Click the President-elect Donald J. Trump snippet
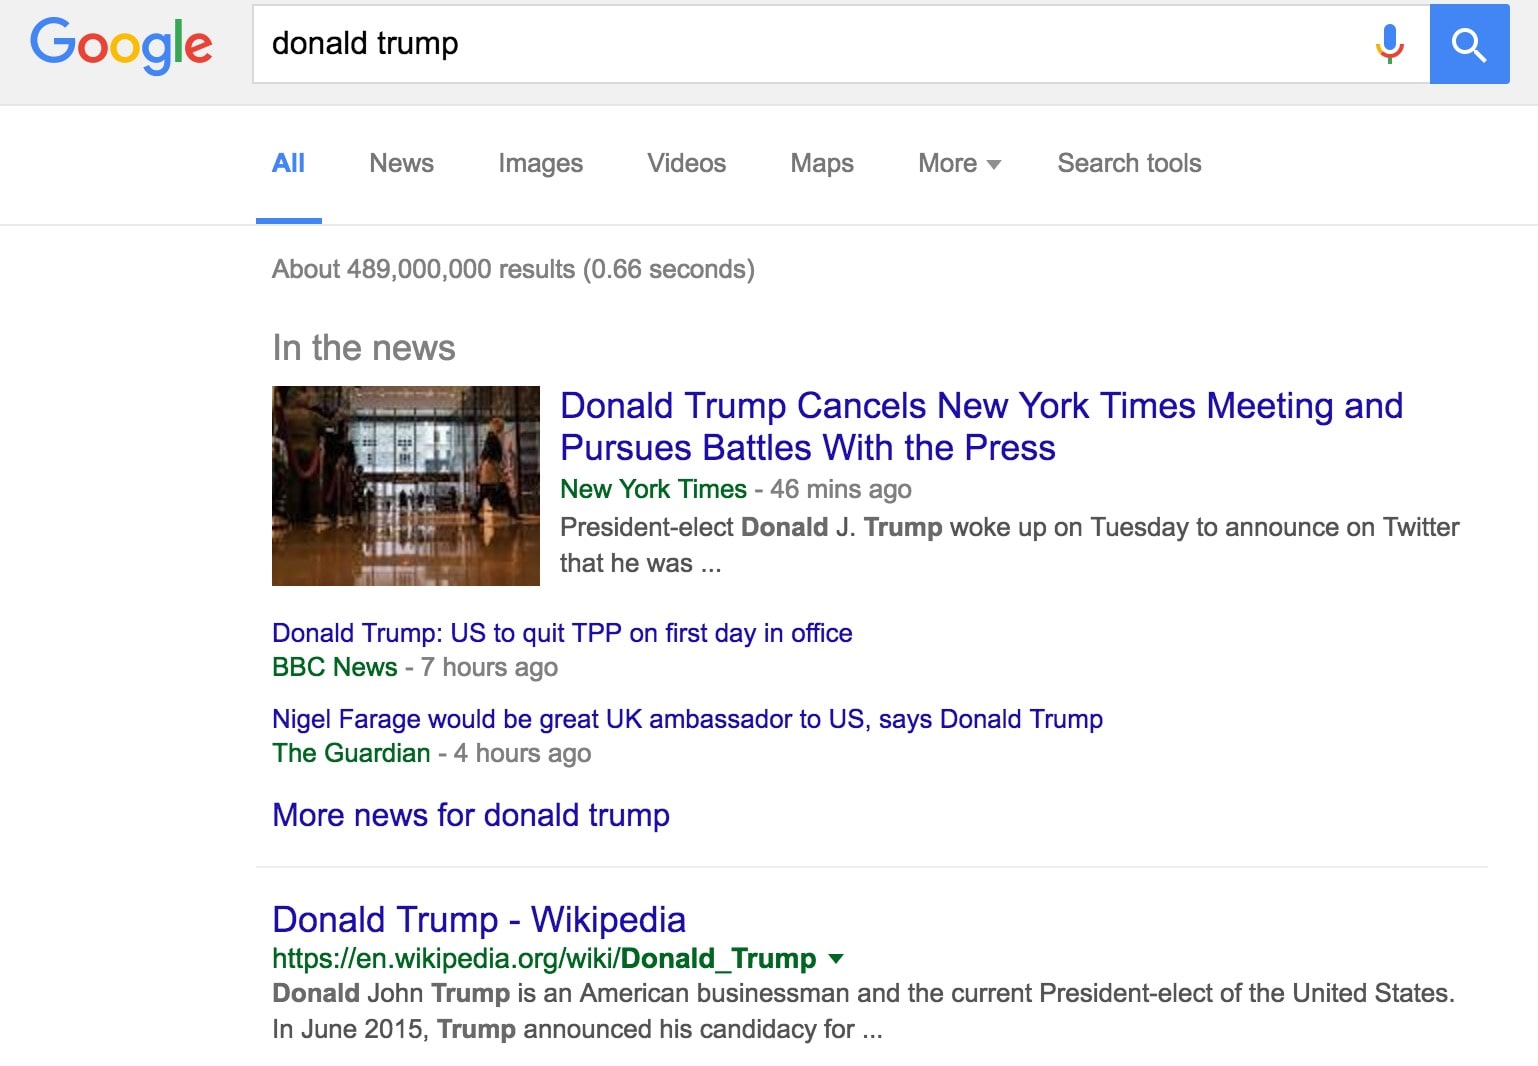Image resolution: width=1538 pixels, height=1066 pixels. pos(1010,545)
